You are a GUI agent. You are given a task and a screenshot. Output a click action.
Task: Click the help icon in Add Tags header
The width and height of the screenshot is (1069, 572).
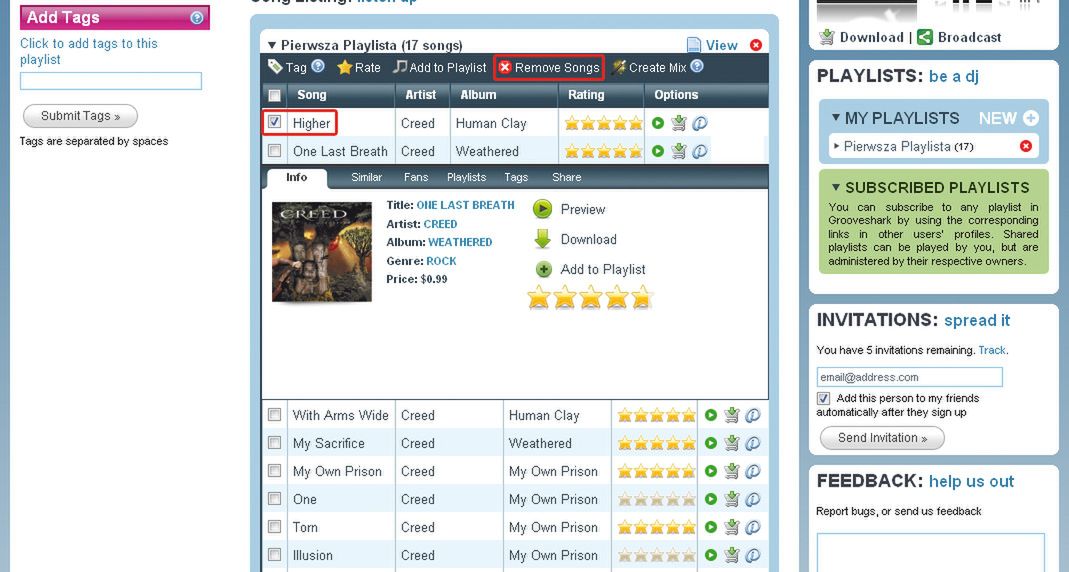point(197,18)
